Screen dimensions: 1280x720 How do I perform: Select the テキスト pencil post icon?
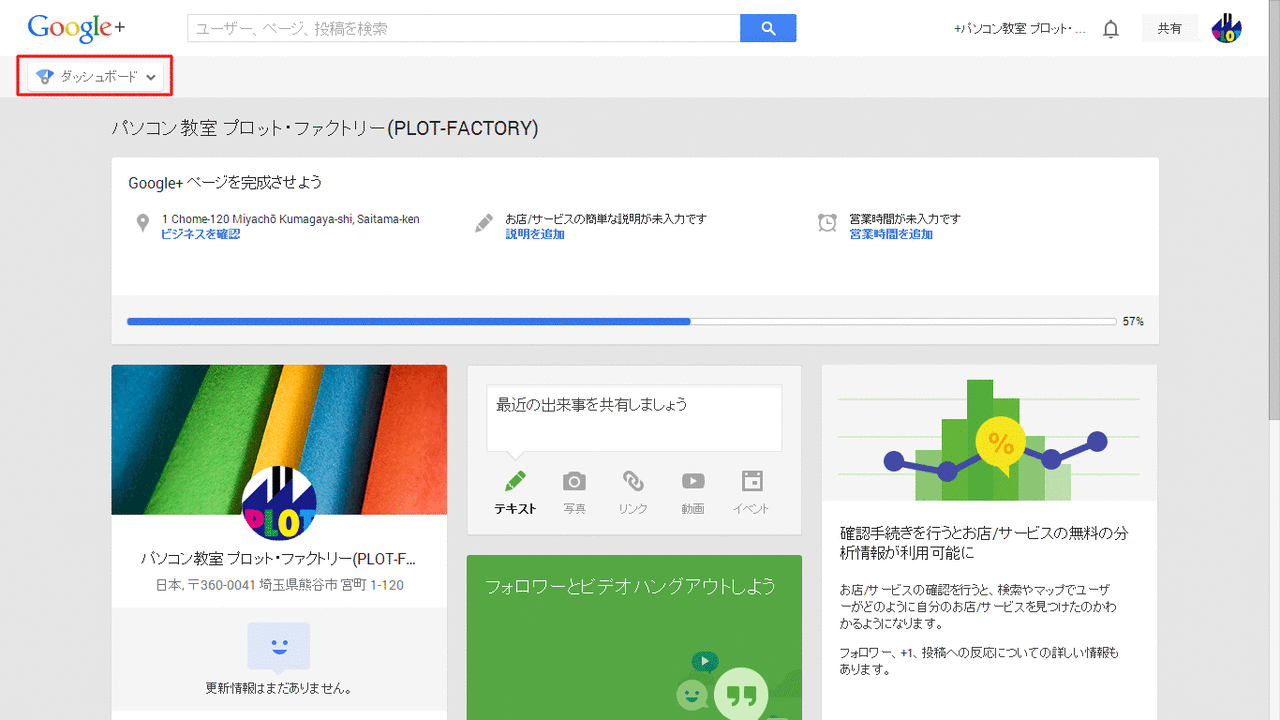(x=515, y=481)
